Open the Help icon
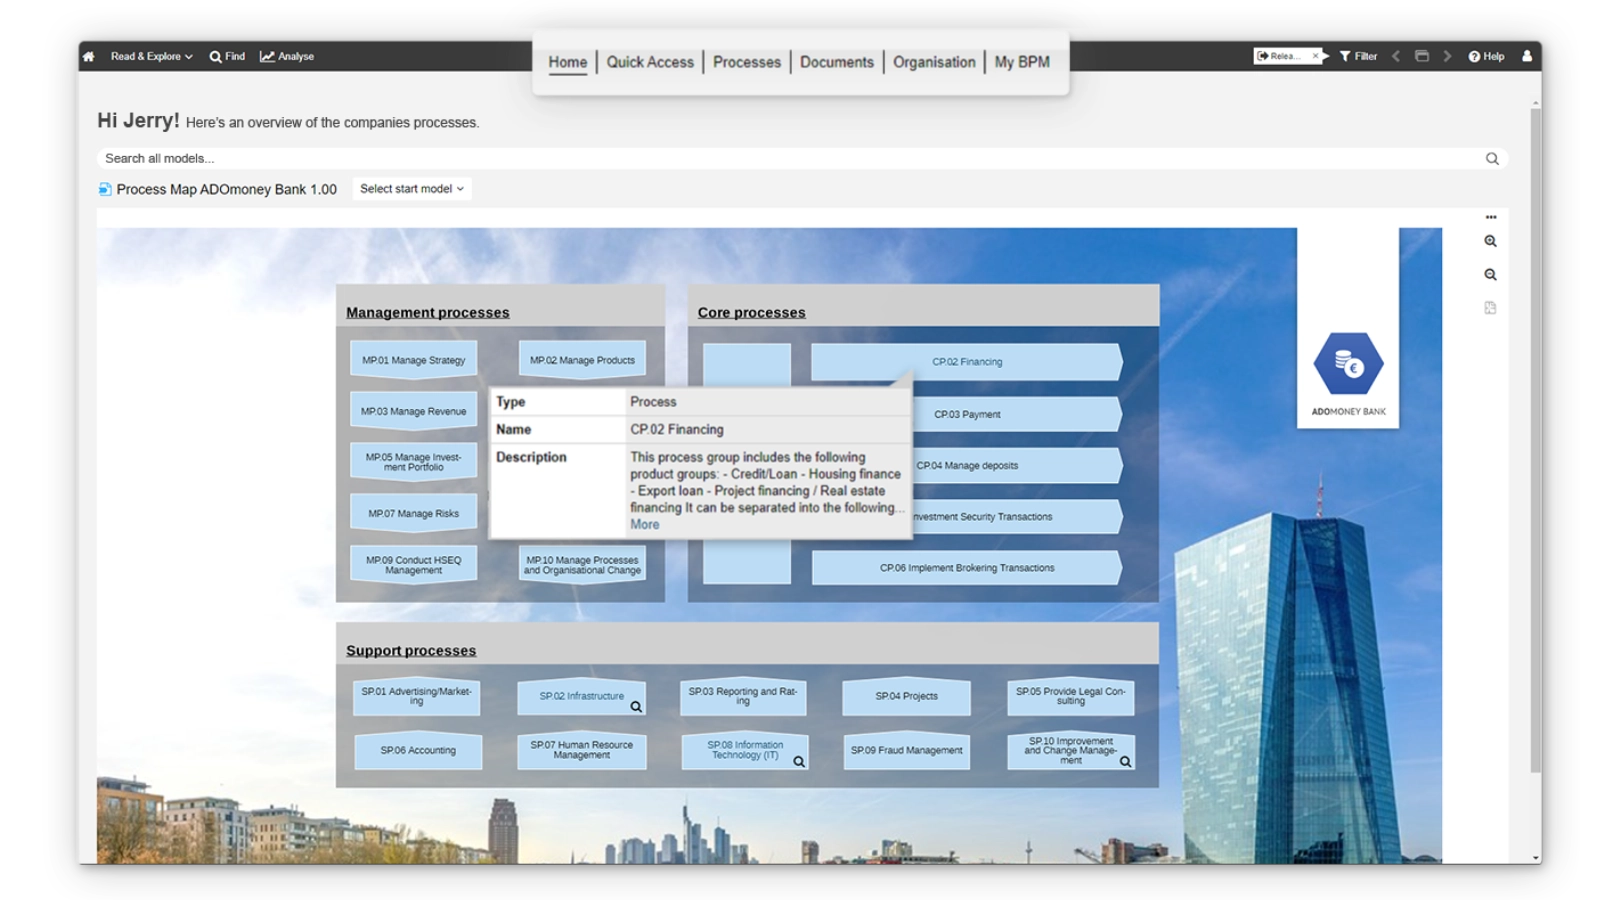Screen dimensions: 1601x900 [1472, 57]
